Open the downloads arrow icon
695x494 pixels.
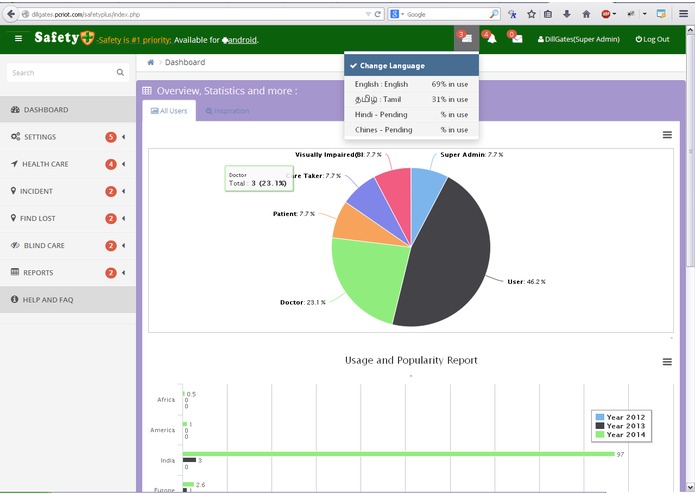click(566, 14)
